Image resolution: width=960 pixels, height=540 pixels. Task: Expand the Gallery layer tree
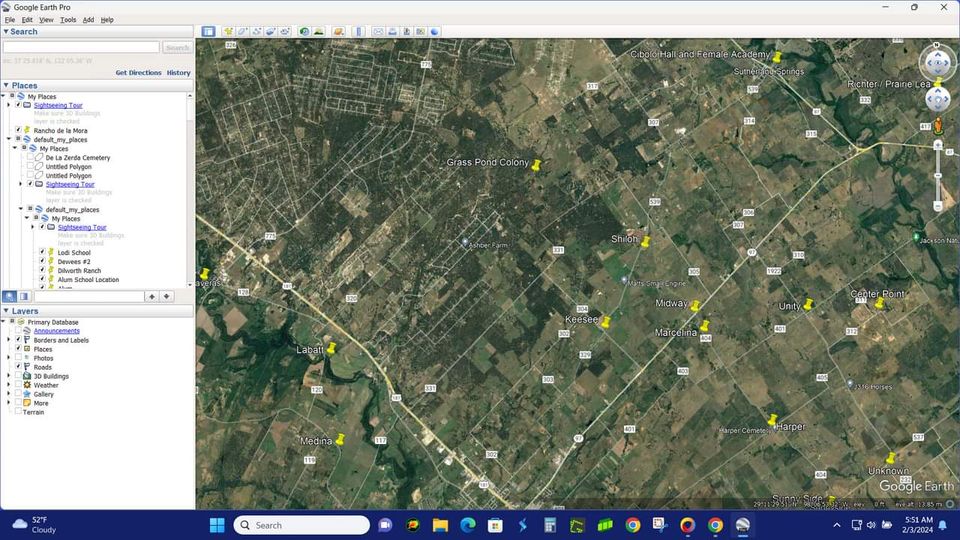pyautogui.click(x=9, y=394)
